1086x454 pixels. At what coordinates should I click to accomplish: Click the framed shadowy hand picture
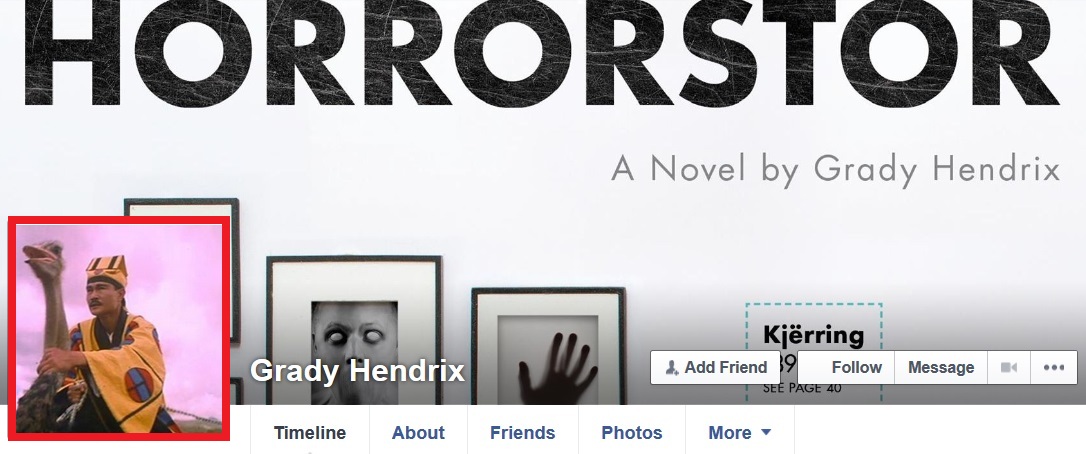click(549, 346)
